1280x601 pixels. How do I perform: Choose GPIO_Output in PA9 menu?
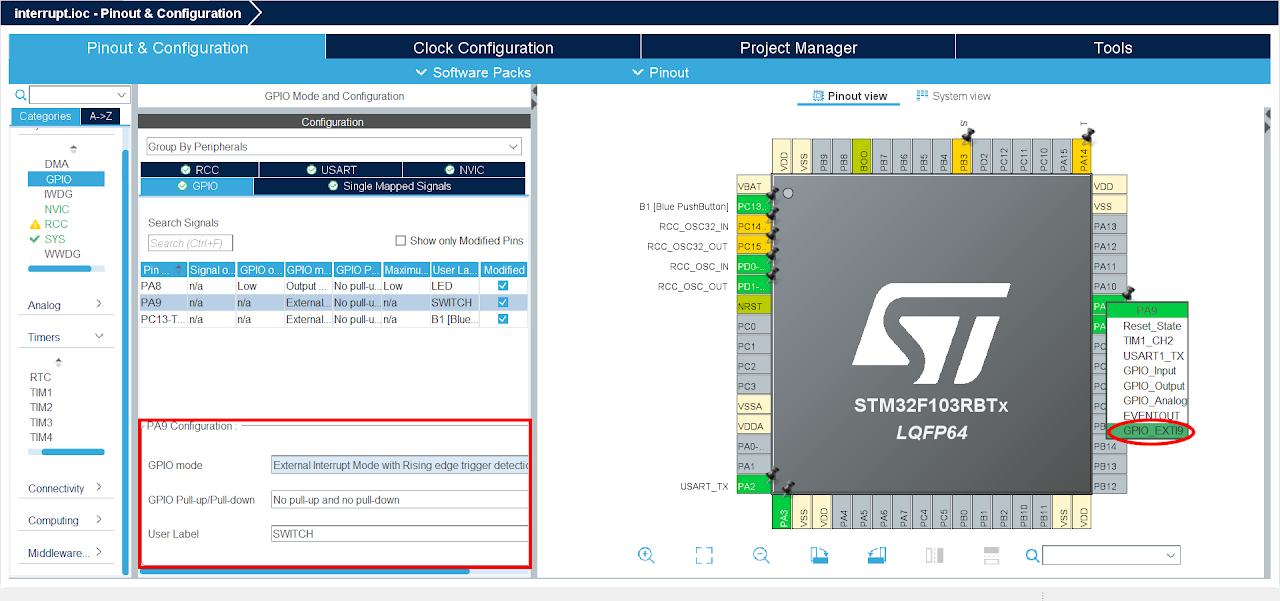coord(1153,386)
